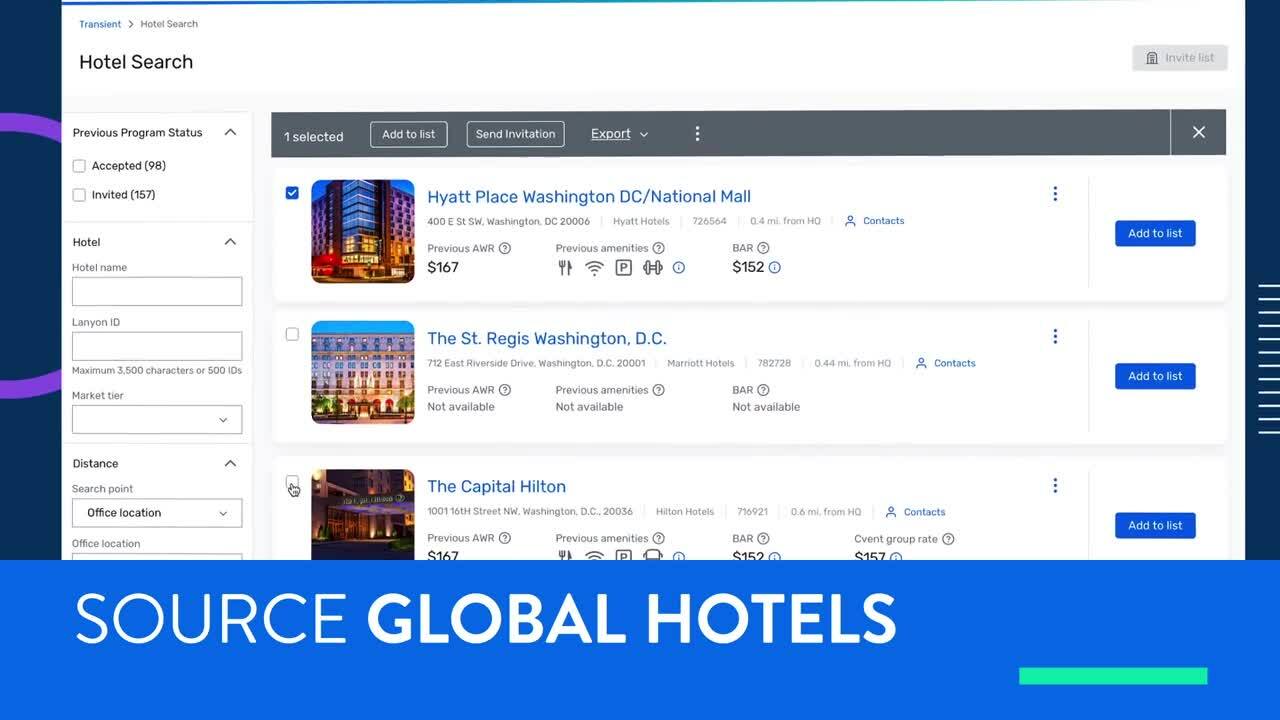Screen dimensions: 1280x720
Task: Click BAR info icon next to $152
Action: point(774,268)
